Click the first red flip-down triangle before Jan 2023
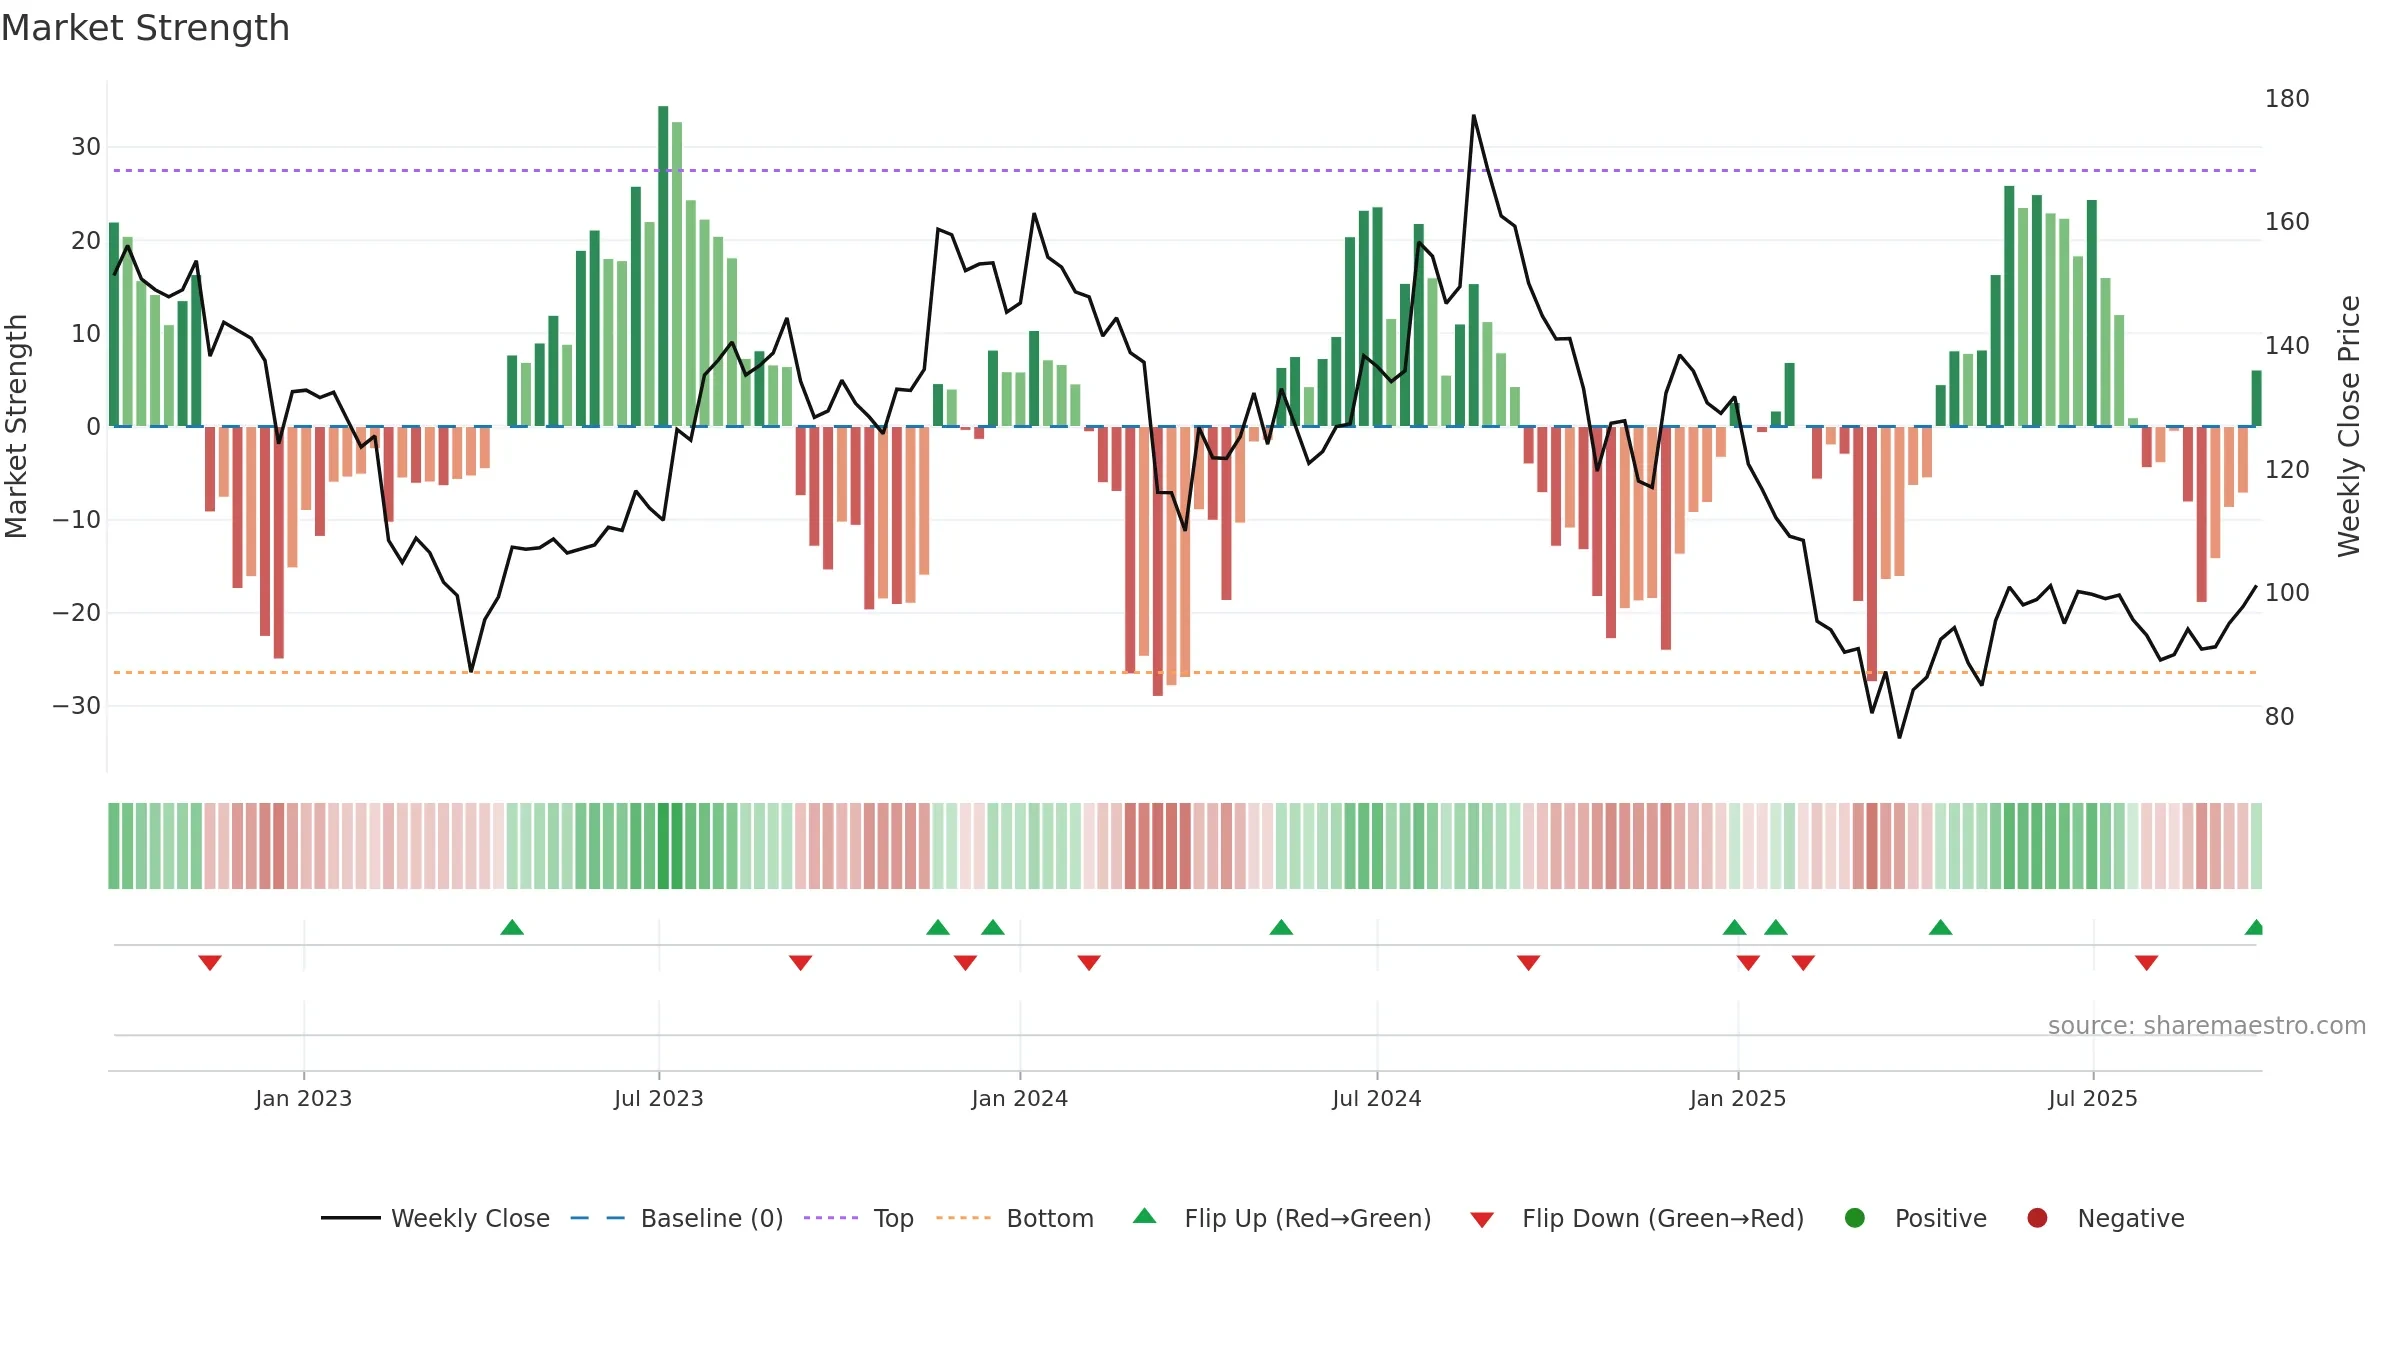 coord(210,963)
